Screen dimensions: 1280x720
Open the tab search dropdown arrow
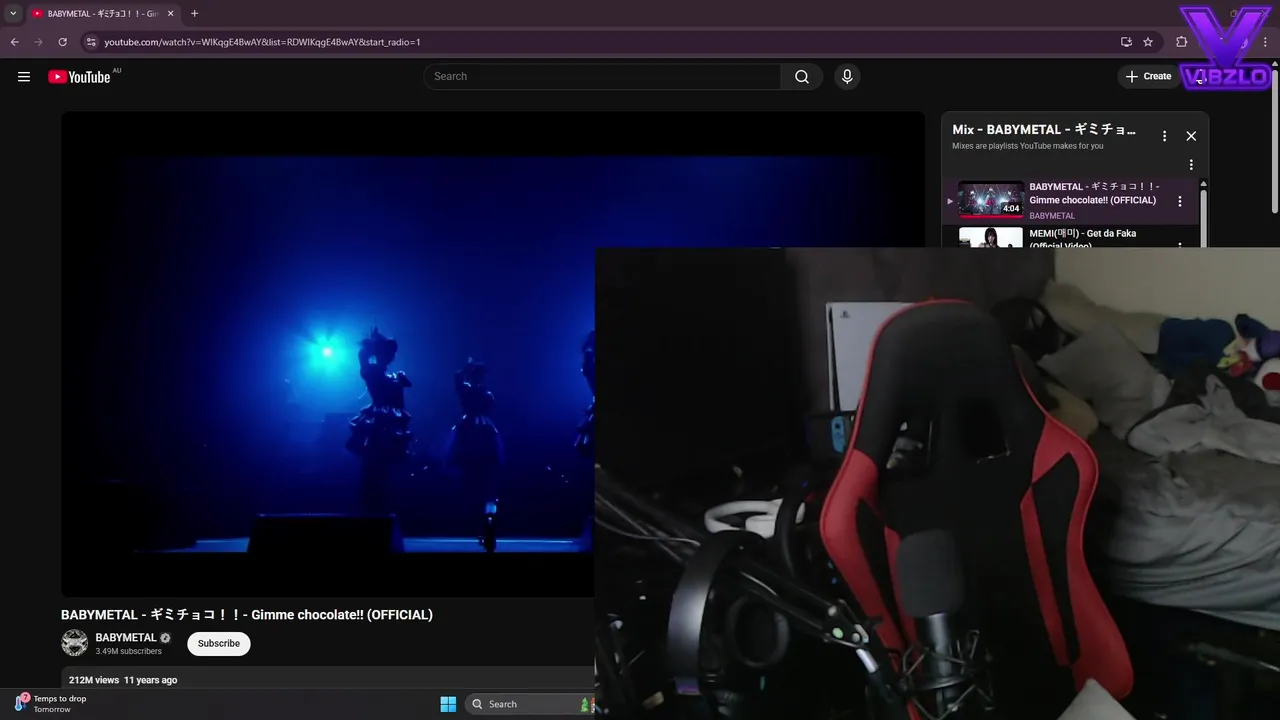click(x=13, y=13)
